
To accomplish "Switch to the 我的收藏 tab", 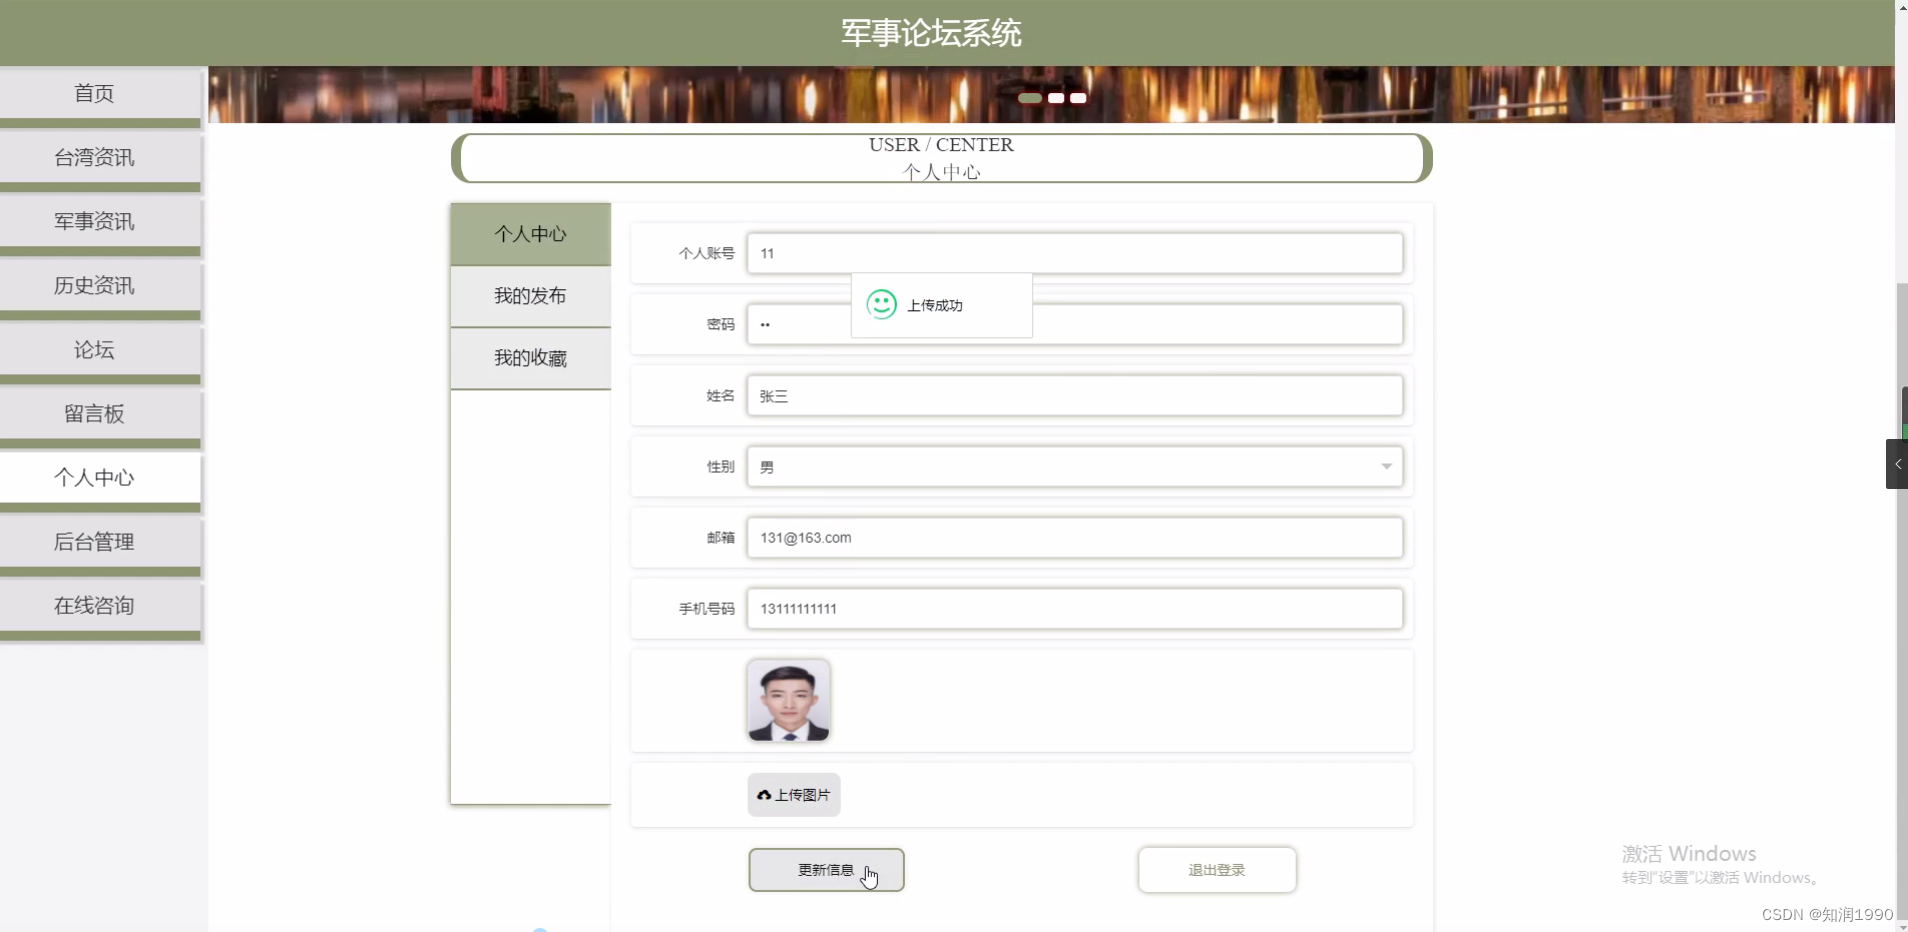I will click(x=530, y=358).
